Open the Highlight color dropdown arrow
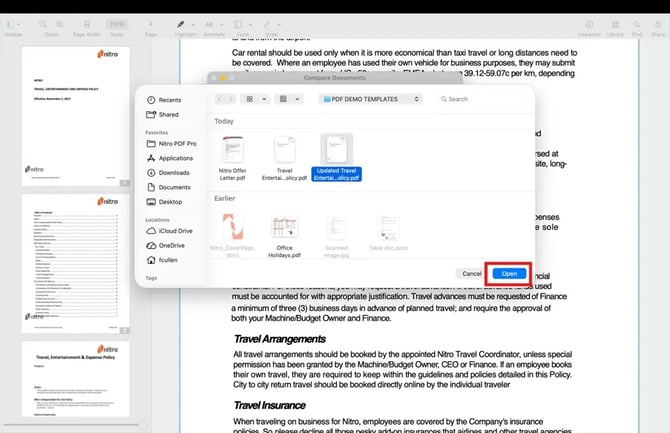 pyautogui.click(x=193, y=25)
